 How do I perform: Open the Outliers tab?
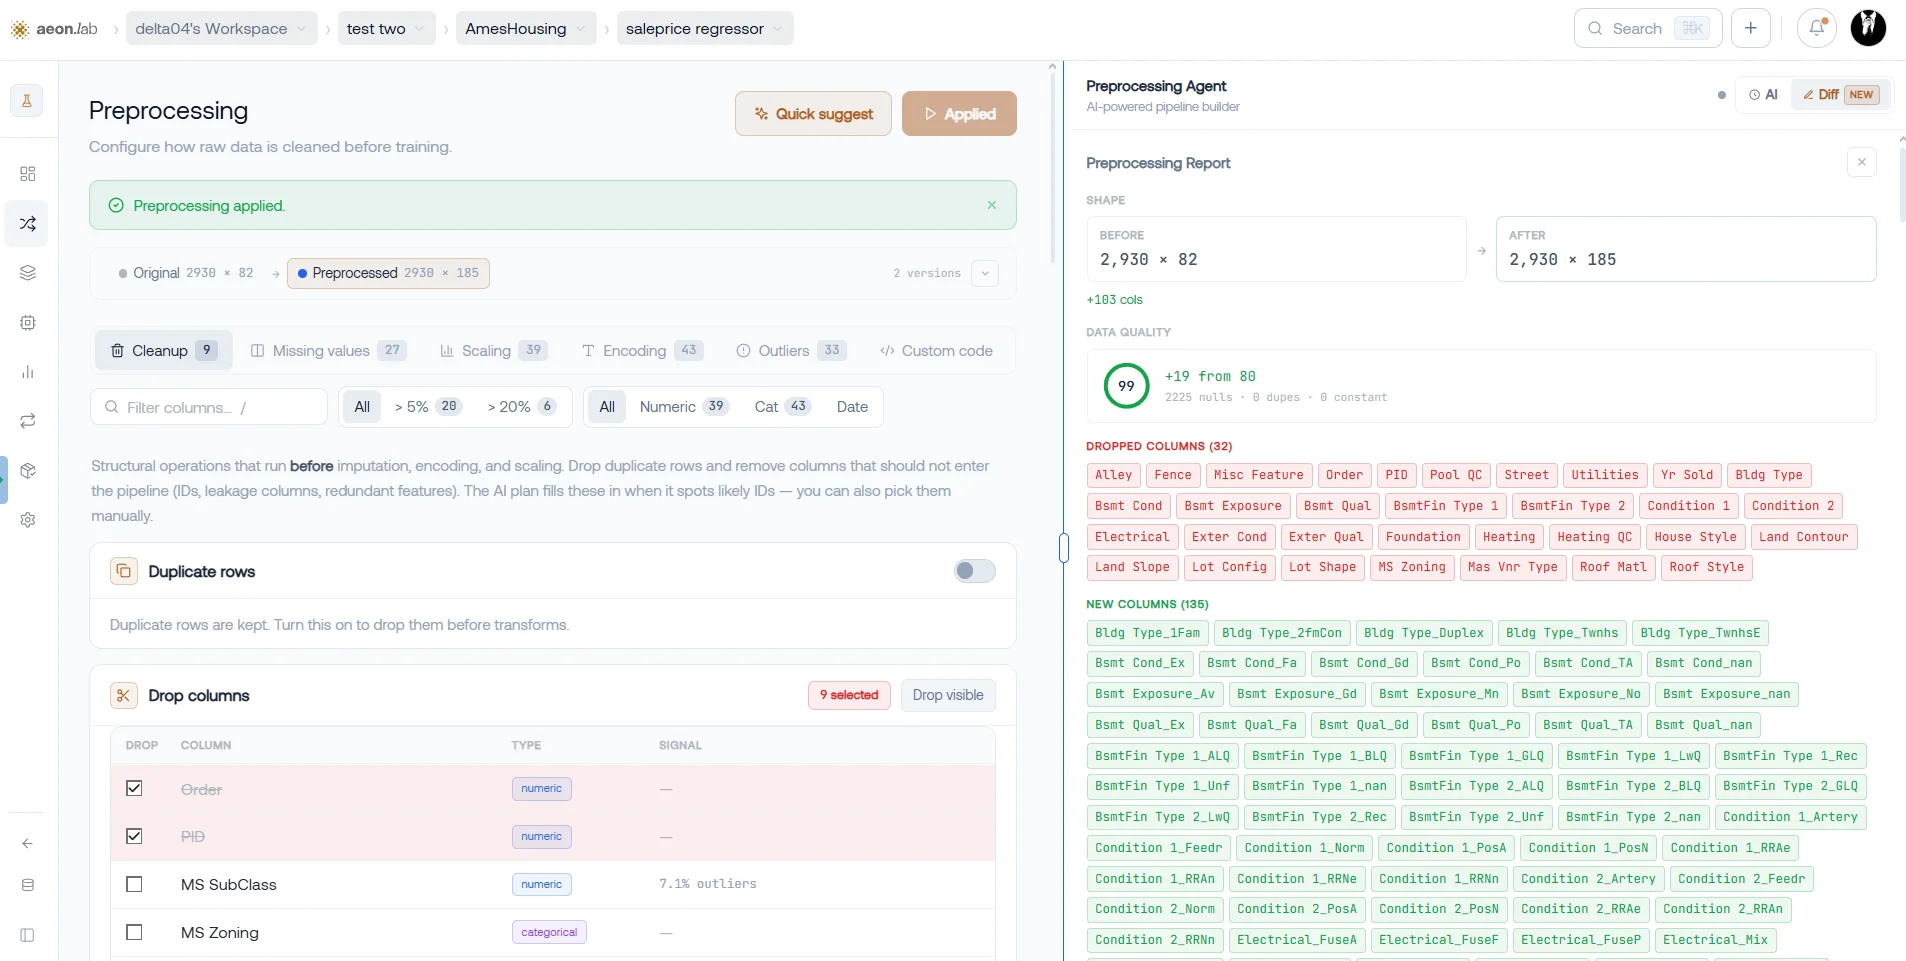click(792, 350)
